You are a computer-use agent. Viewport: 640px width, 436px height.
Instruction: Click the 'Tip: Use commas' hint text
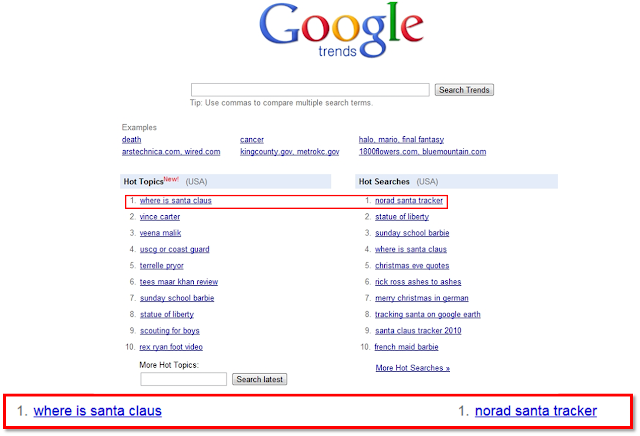(281, 103)
